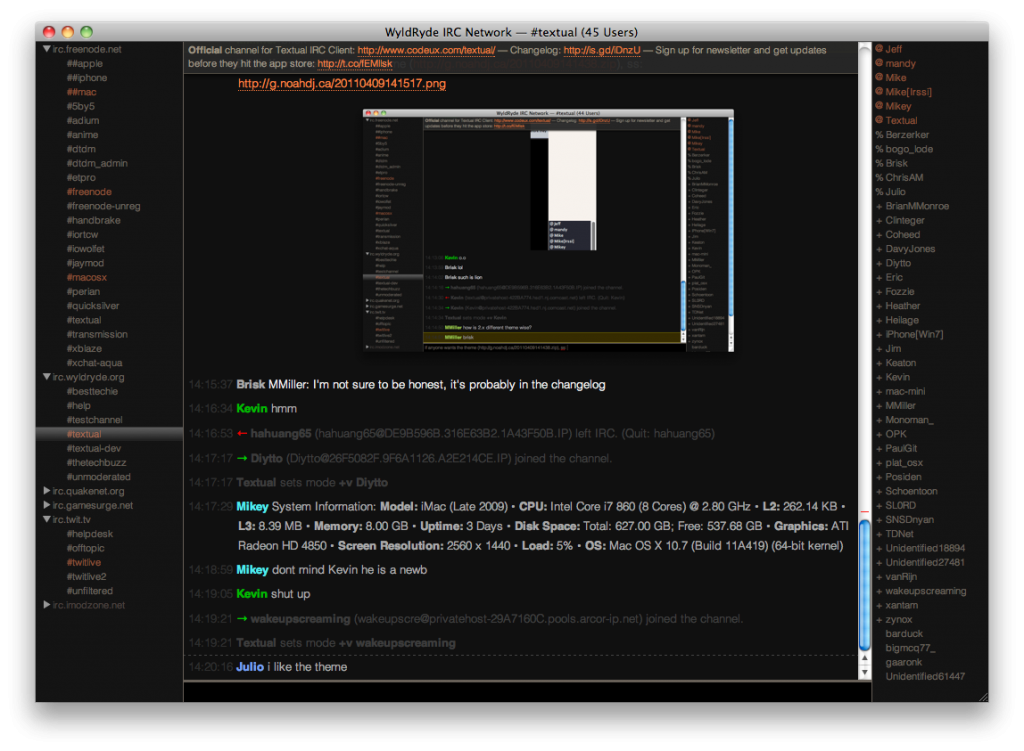The width and height of the screenshot is (1024, 751).
Task: Select user wakeupscreaming in the user list
Action: [x=925, y=590]
